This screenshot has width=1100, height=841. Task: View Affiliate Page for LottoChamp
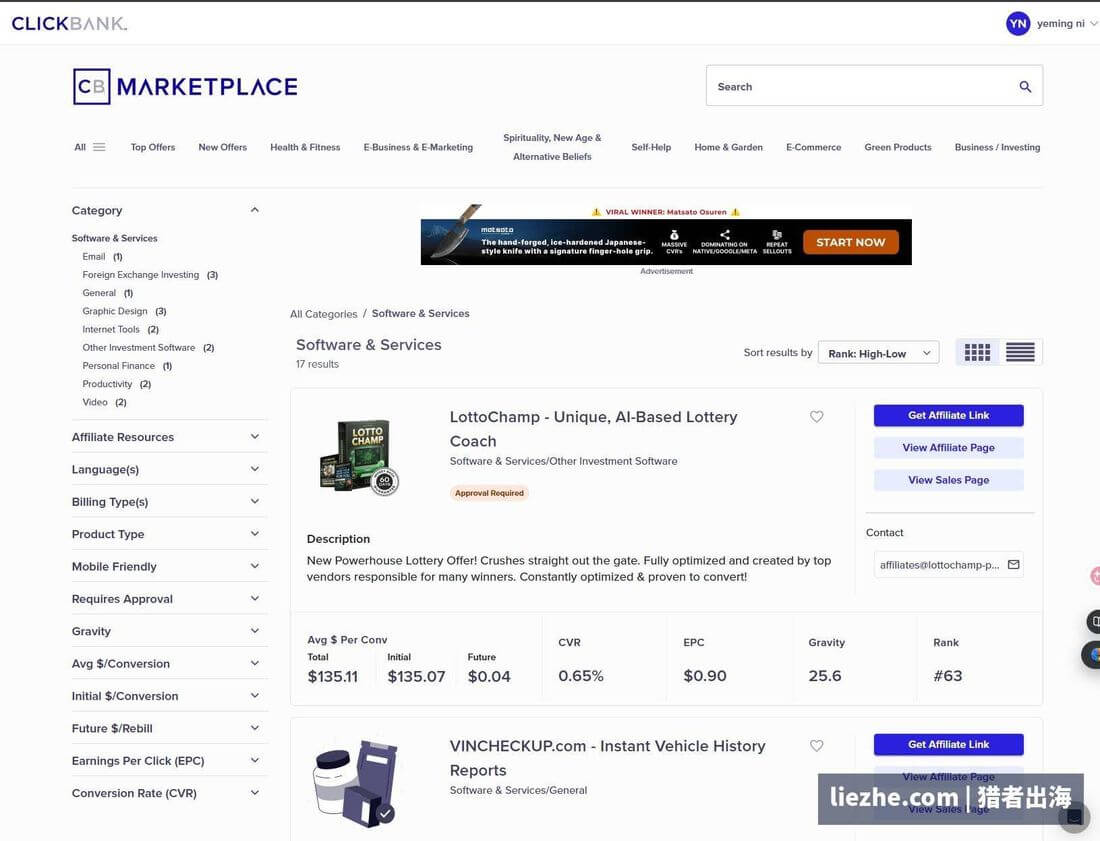[948, 448]
